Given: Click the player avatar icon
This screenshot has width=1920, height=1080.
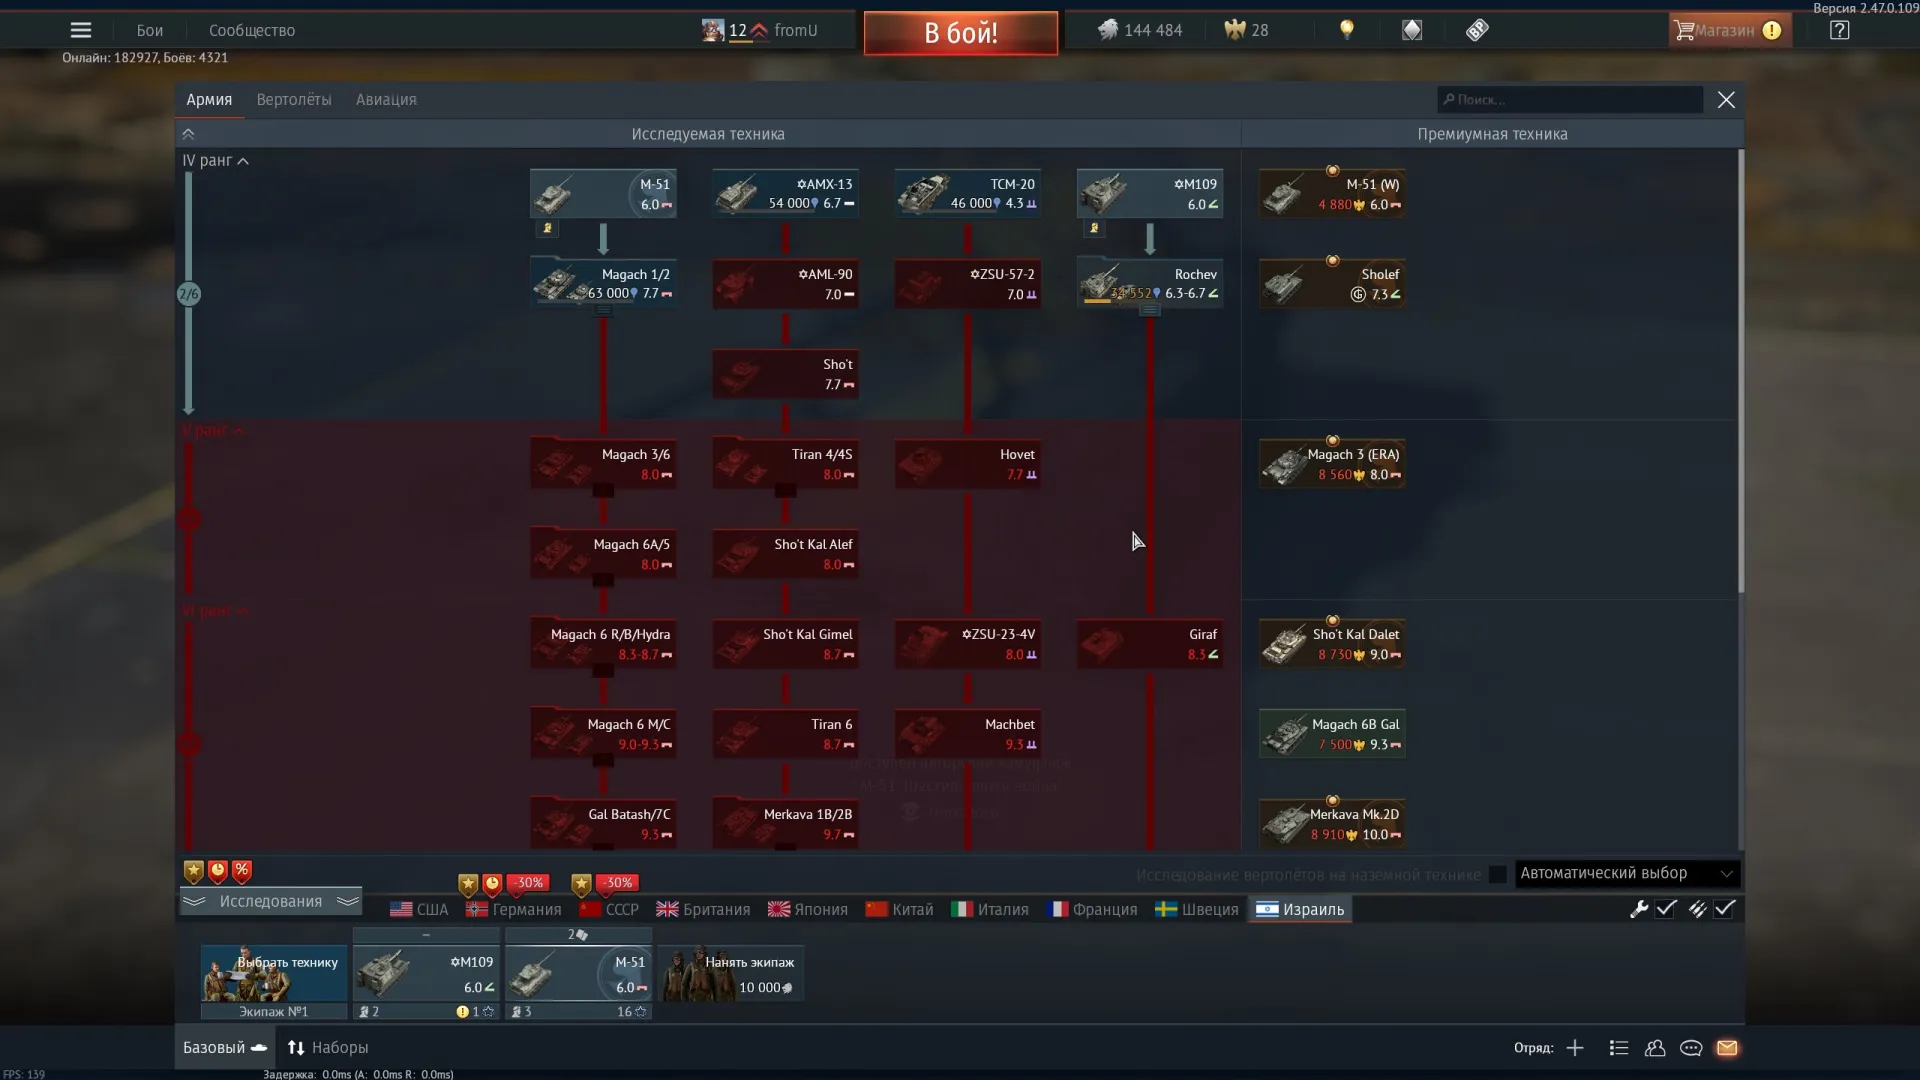Looking at the screenshot, I should [x=712, y=30].
